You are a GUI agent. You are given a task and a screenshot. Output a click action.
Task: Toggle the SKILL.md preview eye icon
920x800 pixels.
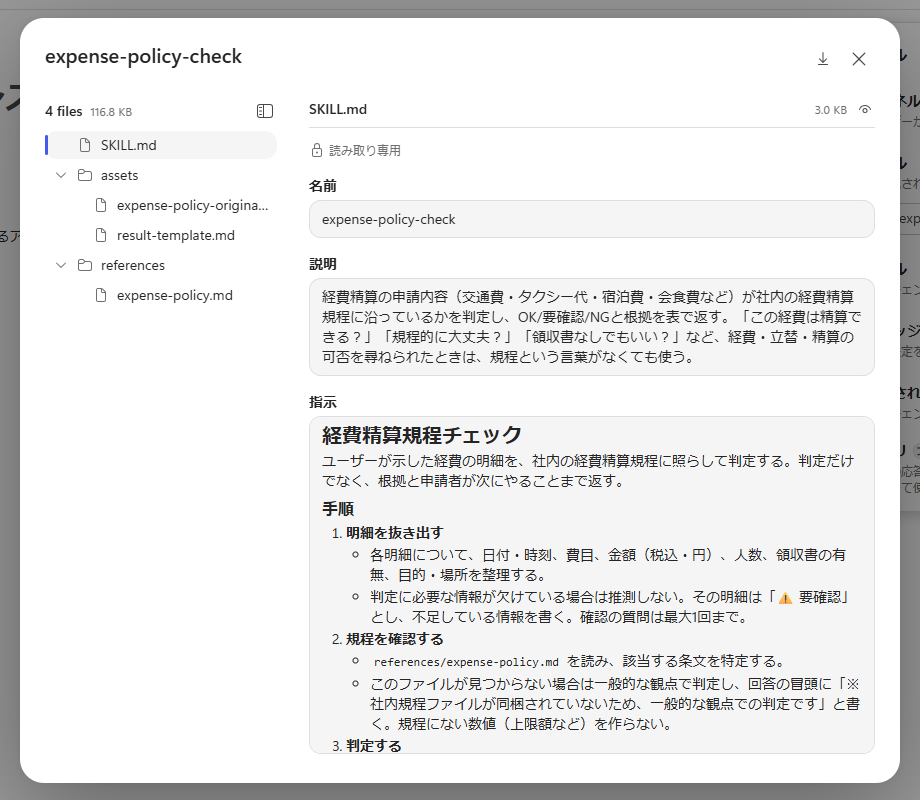coord(865,110)
